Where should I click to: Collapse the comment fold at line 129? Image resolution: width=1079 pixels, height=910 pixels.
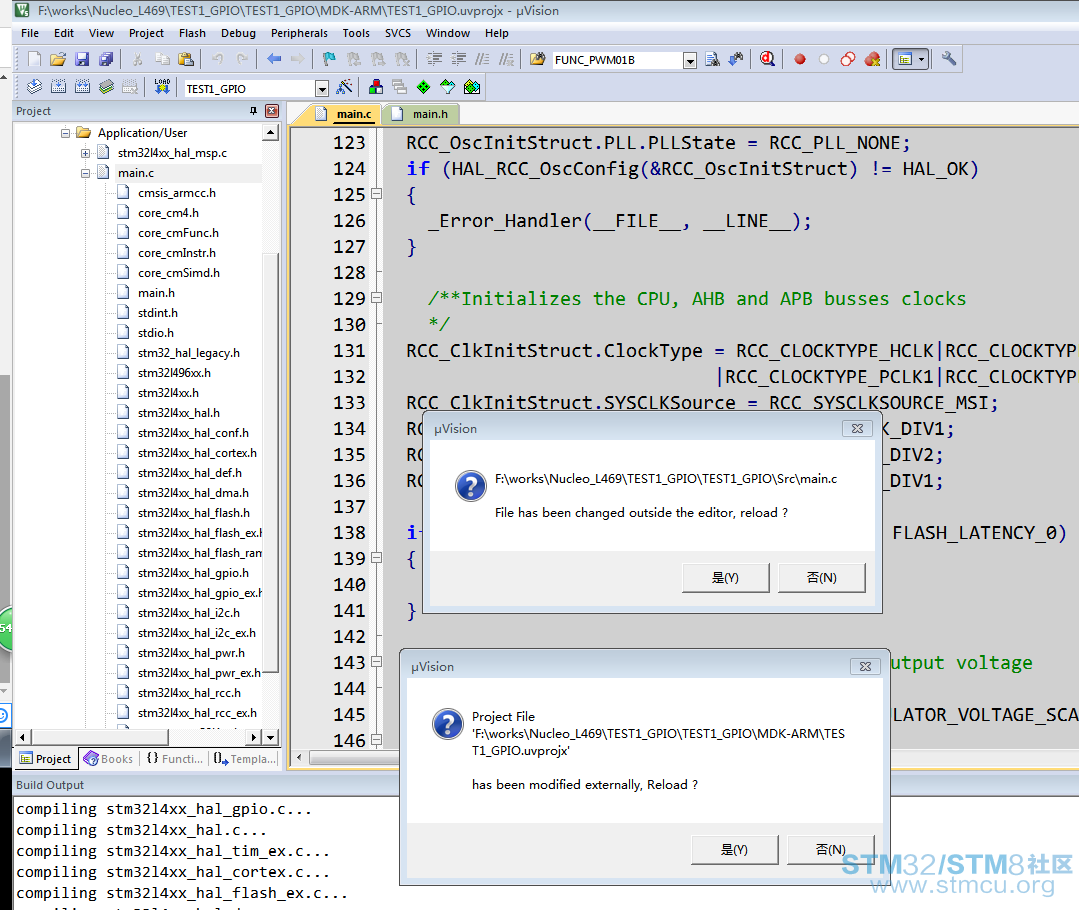[376, 298]
